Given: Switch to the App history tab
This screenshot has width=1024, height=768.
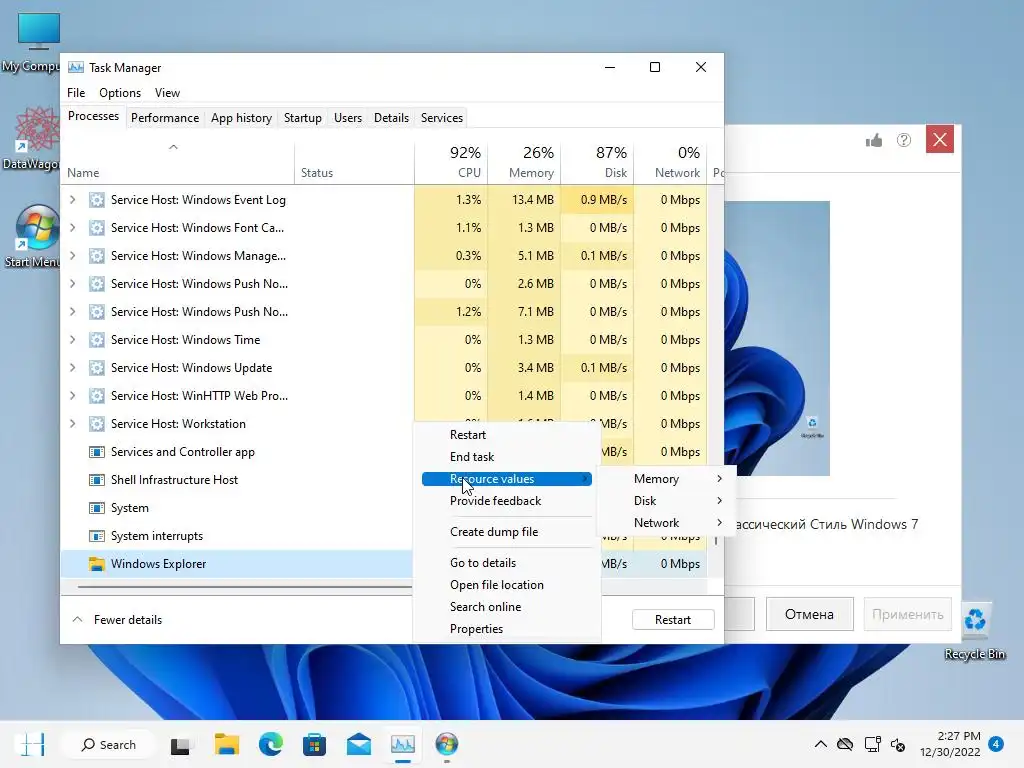Looking at the screenshot, I should [241, 118].
